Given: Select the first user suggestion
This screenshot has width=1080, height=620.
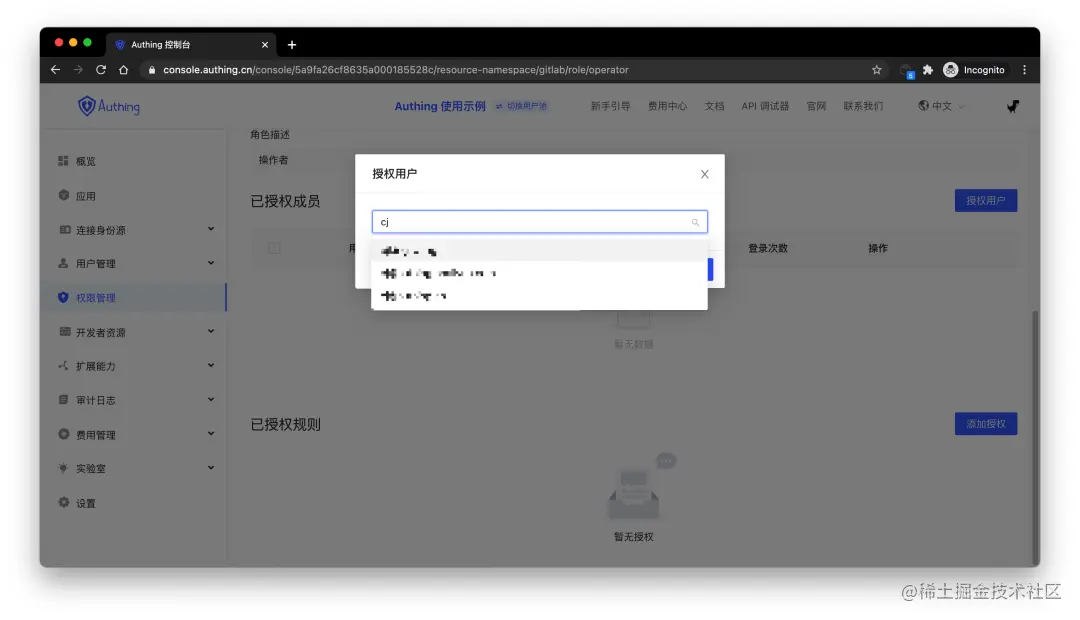Looking at the screenshot, I should coord(539,251).
